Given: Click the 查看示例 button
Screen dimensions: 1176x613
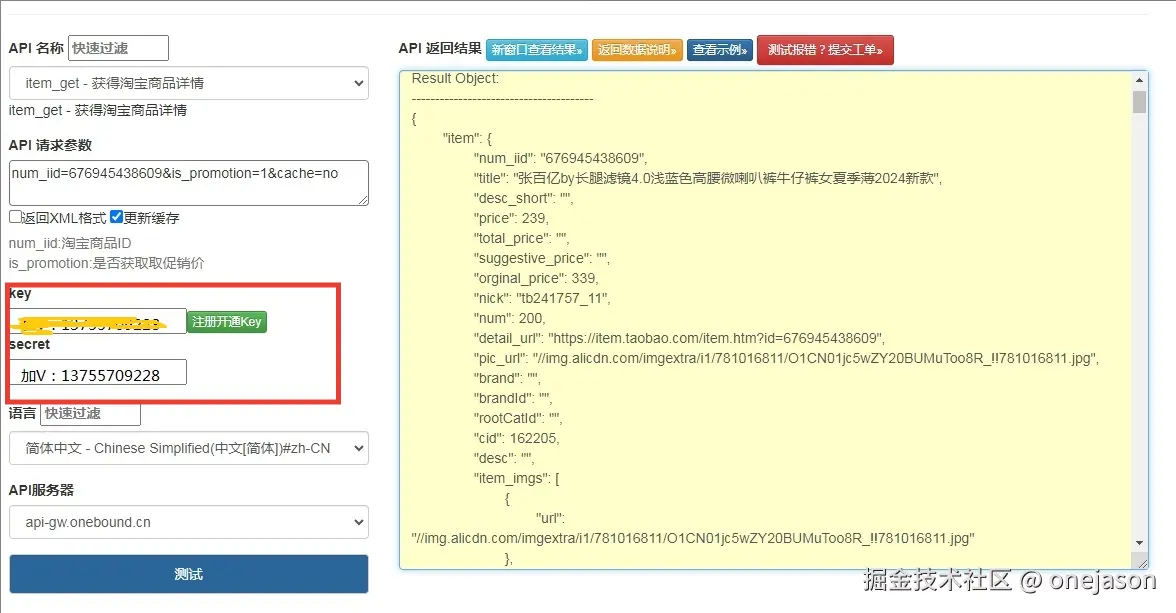Looking at the screenshot, I should (719, 50).
